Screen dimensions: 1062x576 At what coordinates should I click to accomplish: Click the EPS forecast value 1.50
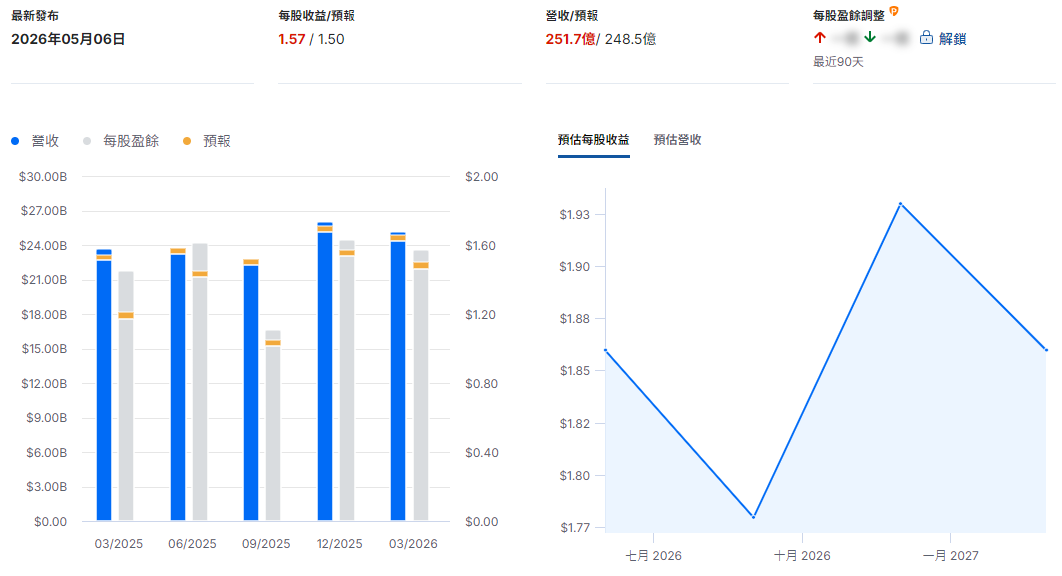point(331,39)
